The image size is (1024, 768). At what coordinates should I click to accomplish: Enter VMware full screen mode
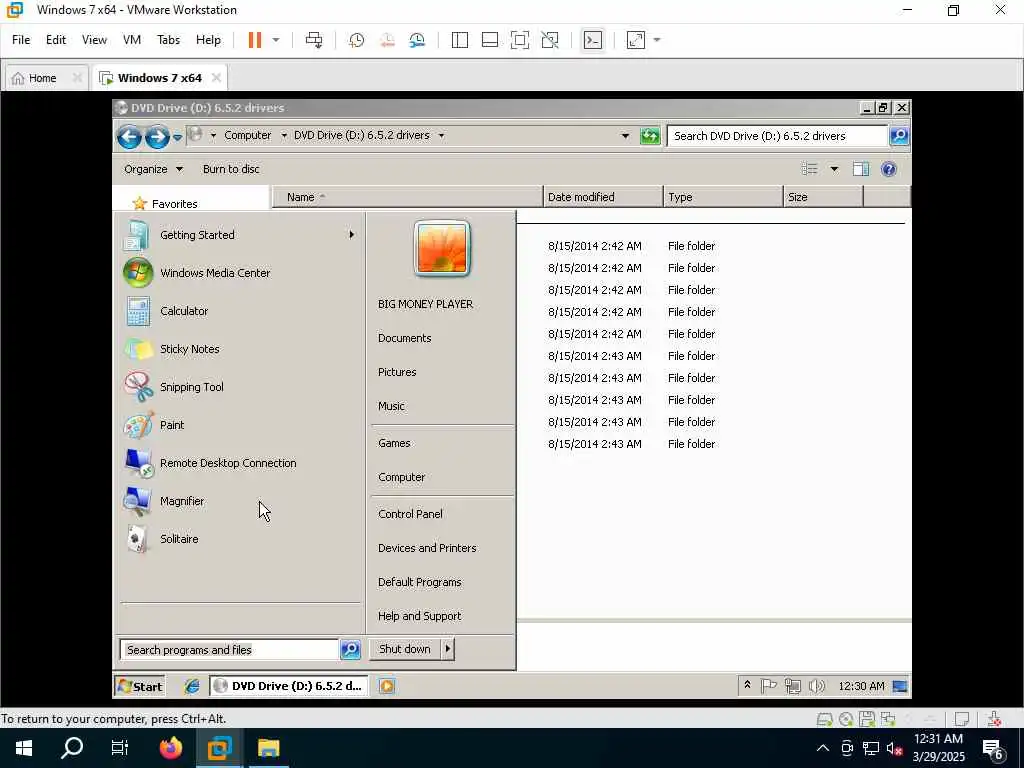520,40
